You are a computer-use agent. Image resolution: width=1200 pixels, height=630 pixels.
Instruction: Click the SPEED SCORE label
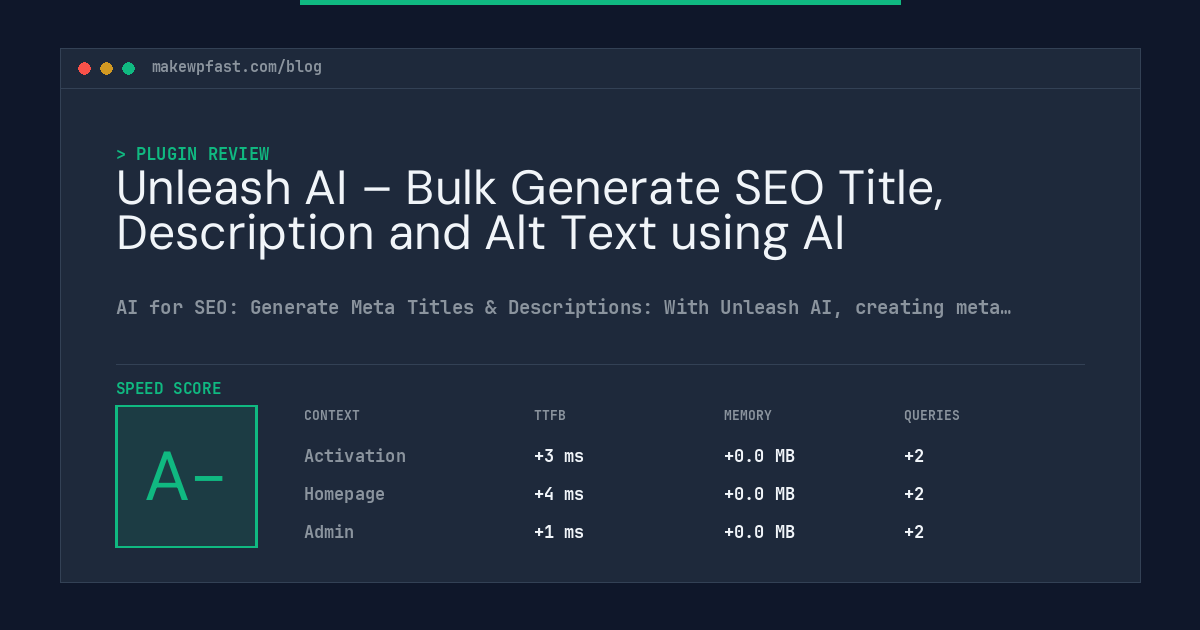[x=169, y=389]
